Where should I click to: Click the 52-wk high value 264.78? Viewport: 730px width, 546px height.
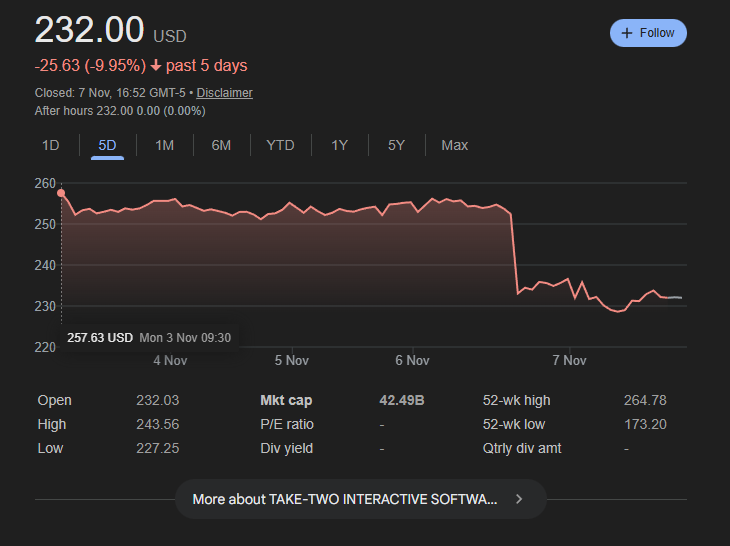(644, 400)
